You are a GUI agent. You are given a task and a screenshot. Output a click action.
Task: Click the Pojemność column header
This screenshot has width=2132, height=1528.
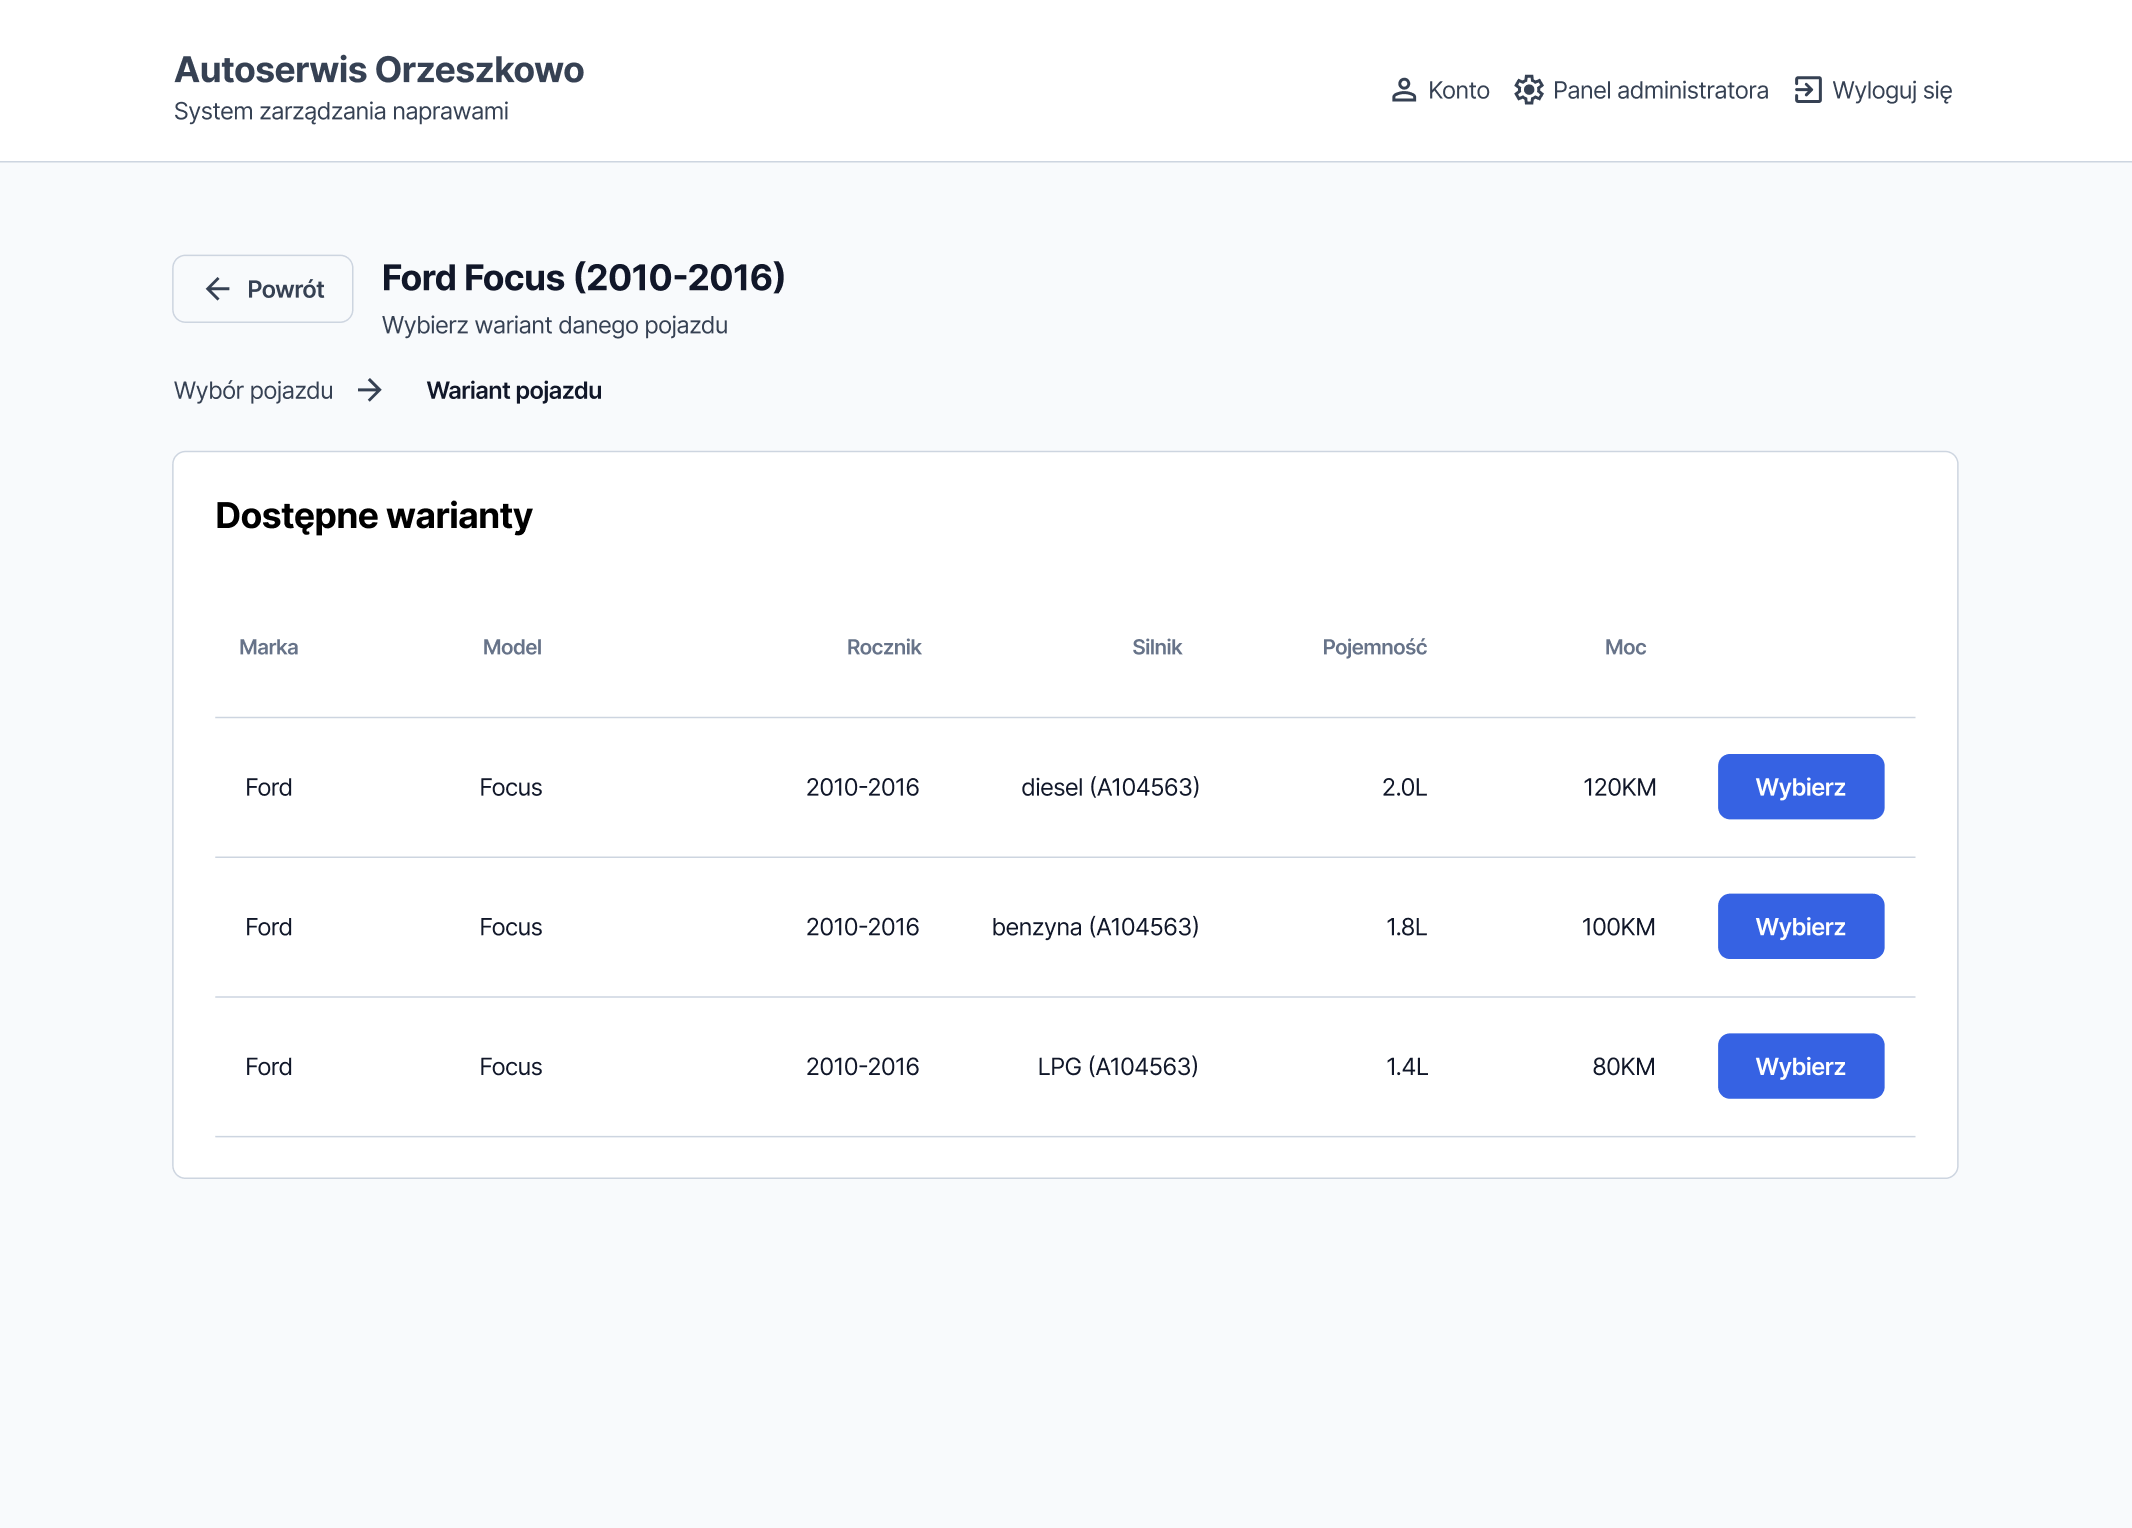click(1375, 647)
